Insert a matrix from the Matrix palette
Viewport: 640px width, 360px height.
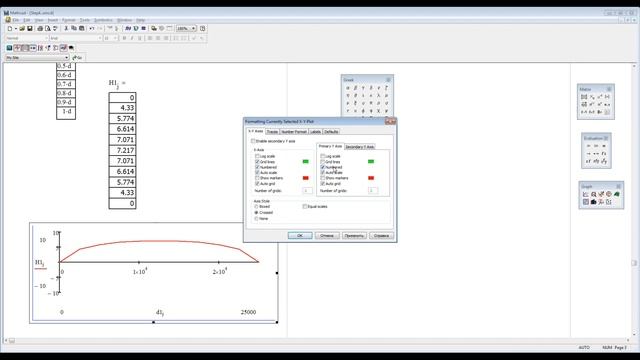pyautogui.click(x=584, y=97)
